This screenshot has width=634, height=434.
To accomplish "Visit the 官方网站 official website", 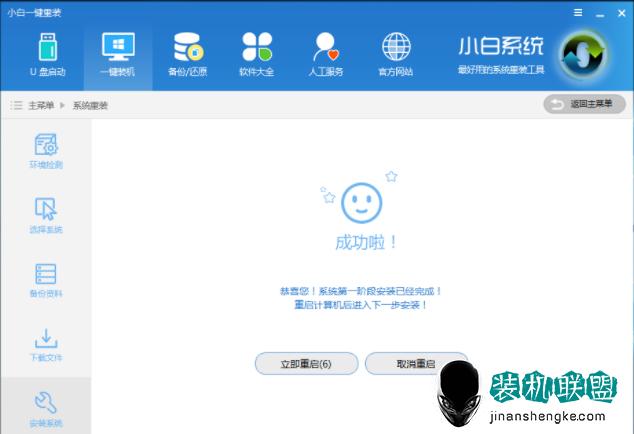I will 395,55.
